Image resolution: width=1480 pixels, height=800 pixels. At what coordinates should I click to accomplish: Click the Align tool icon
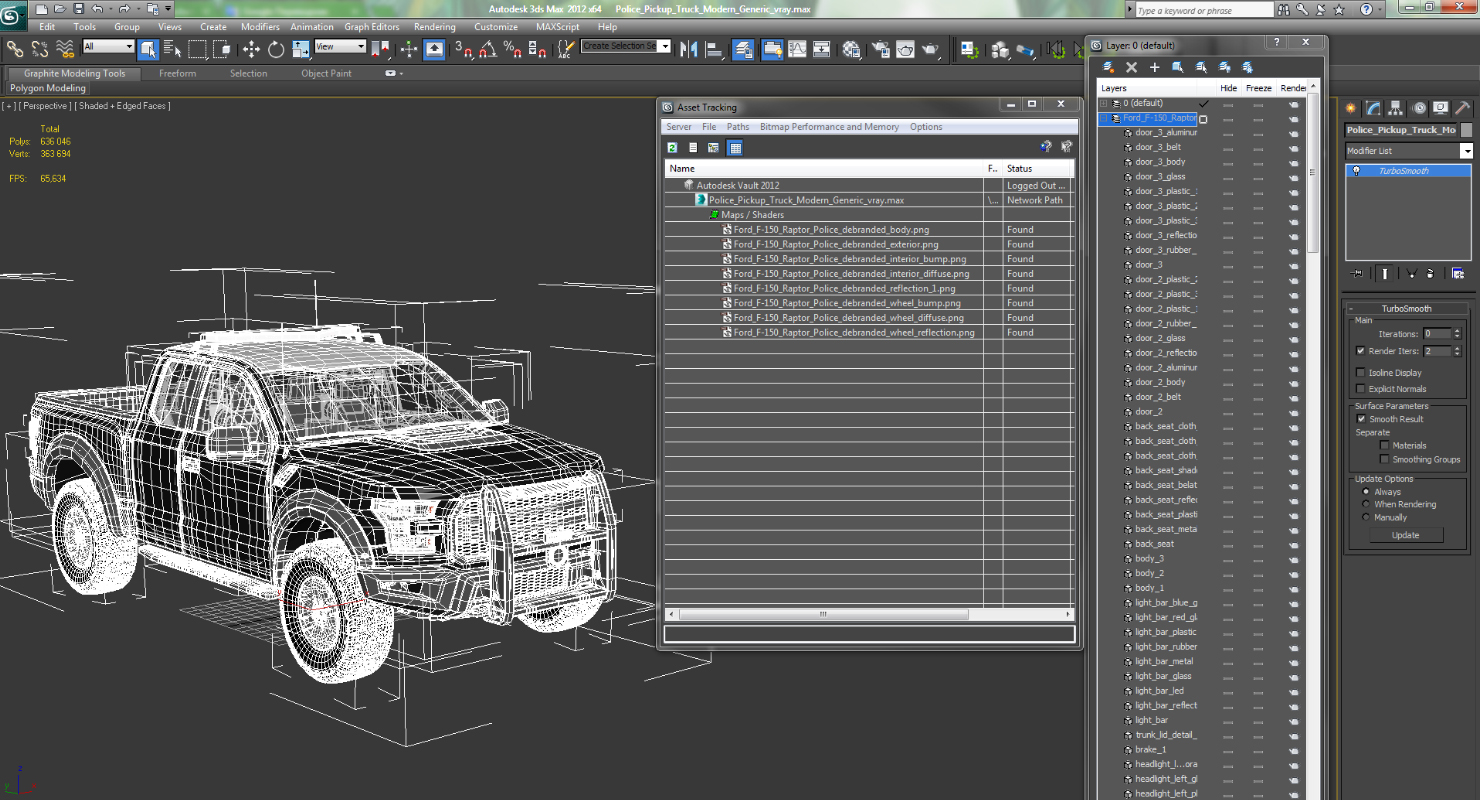coord(714,48)
